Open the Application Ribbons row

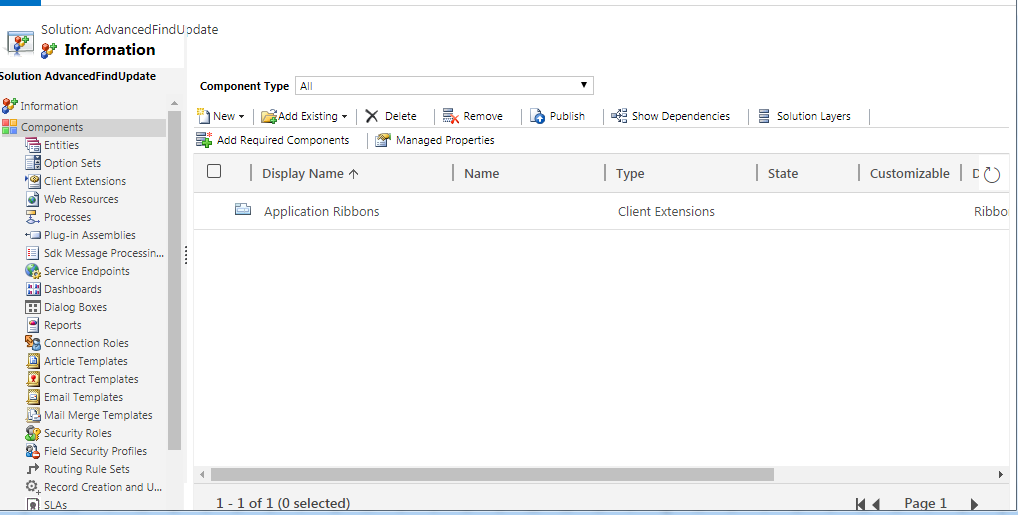[321, 212]
